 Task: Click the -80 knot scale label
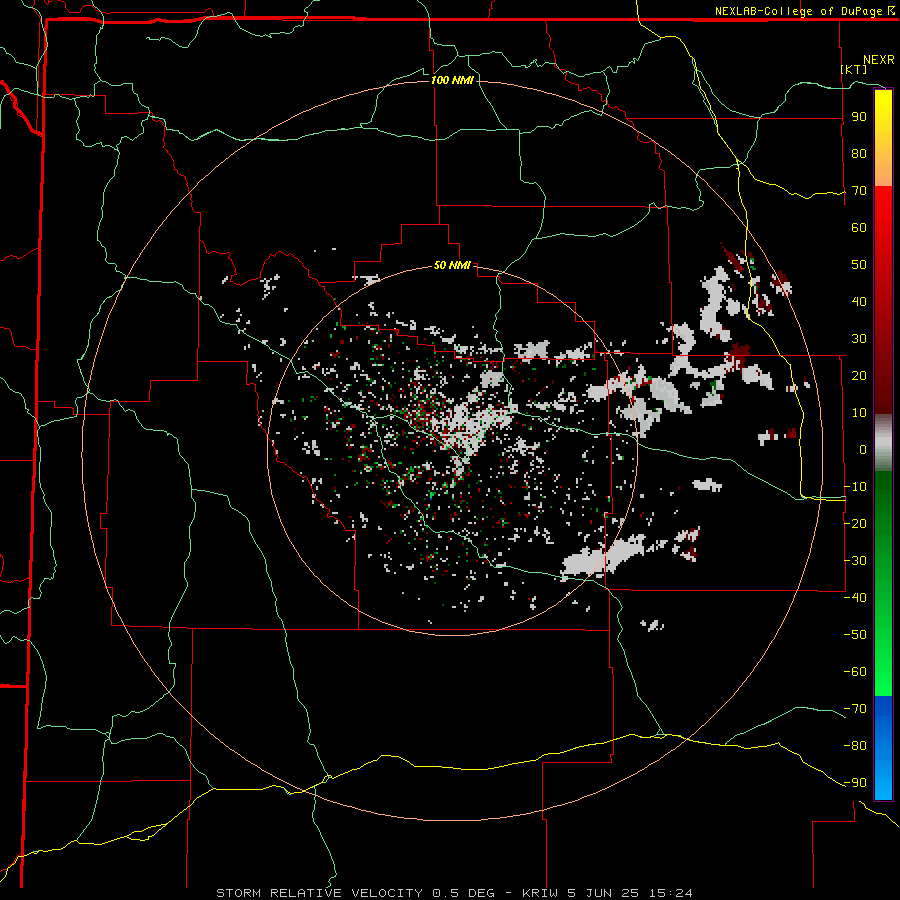coord(855,746)
